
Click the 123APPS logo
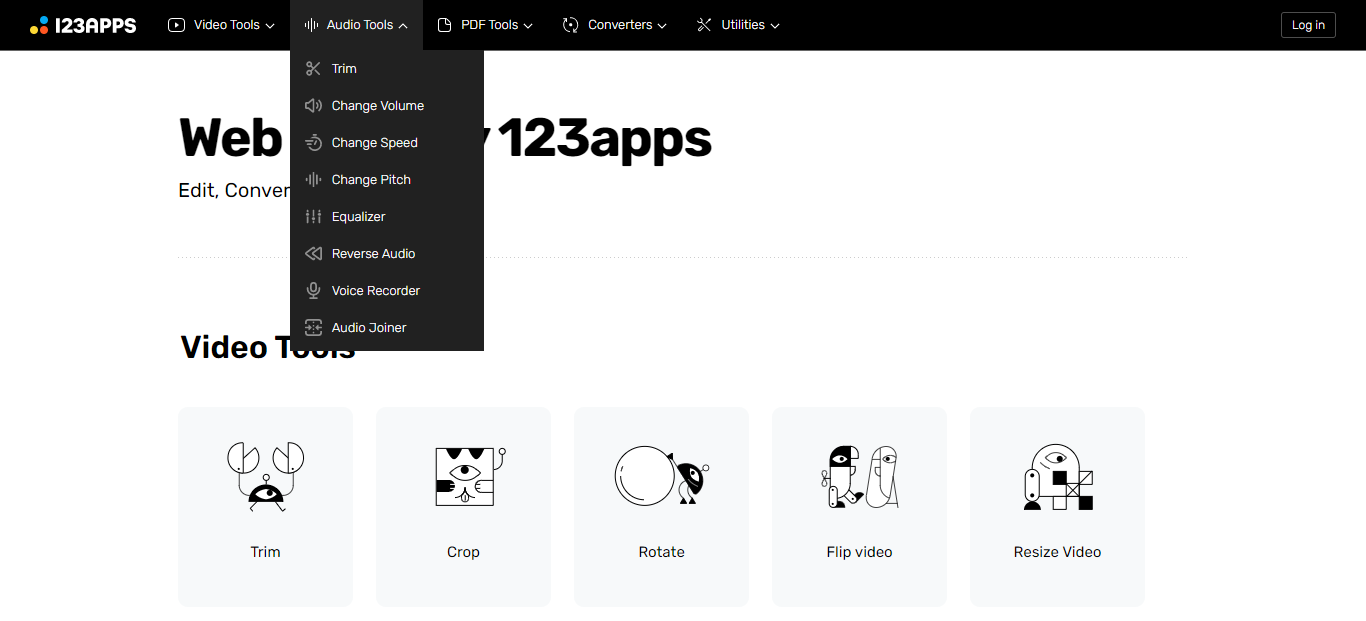point(84,24)
